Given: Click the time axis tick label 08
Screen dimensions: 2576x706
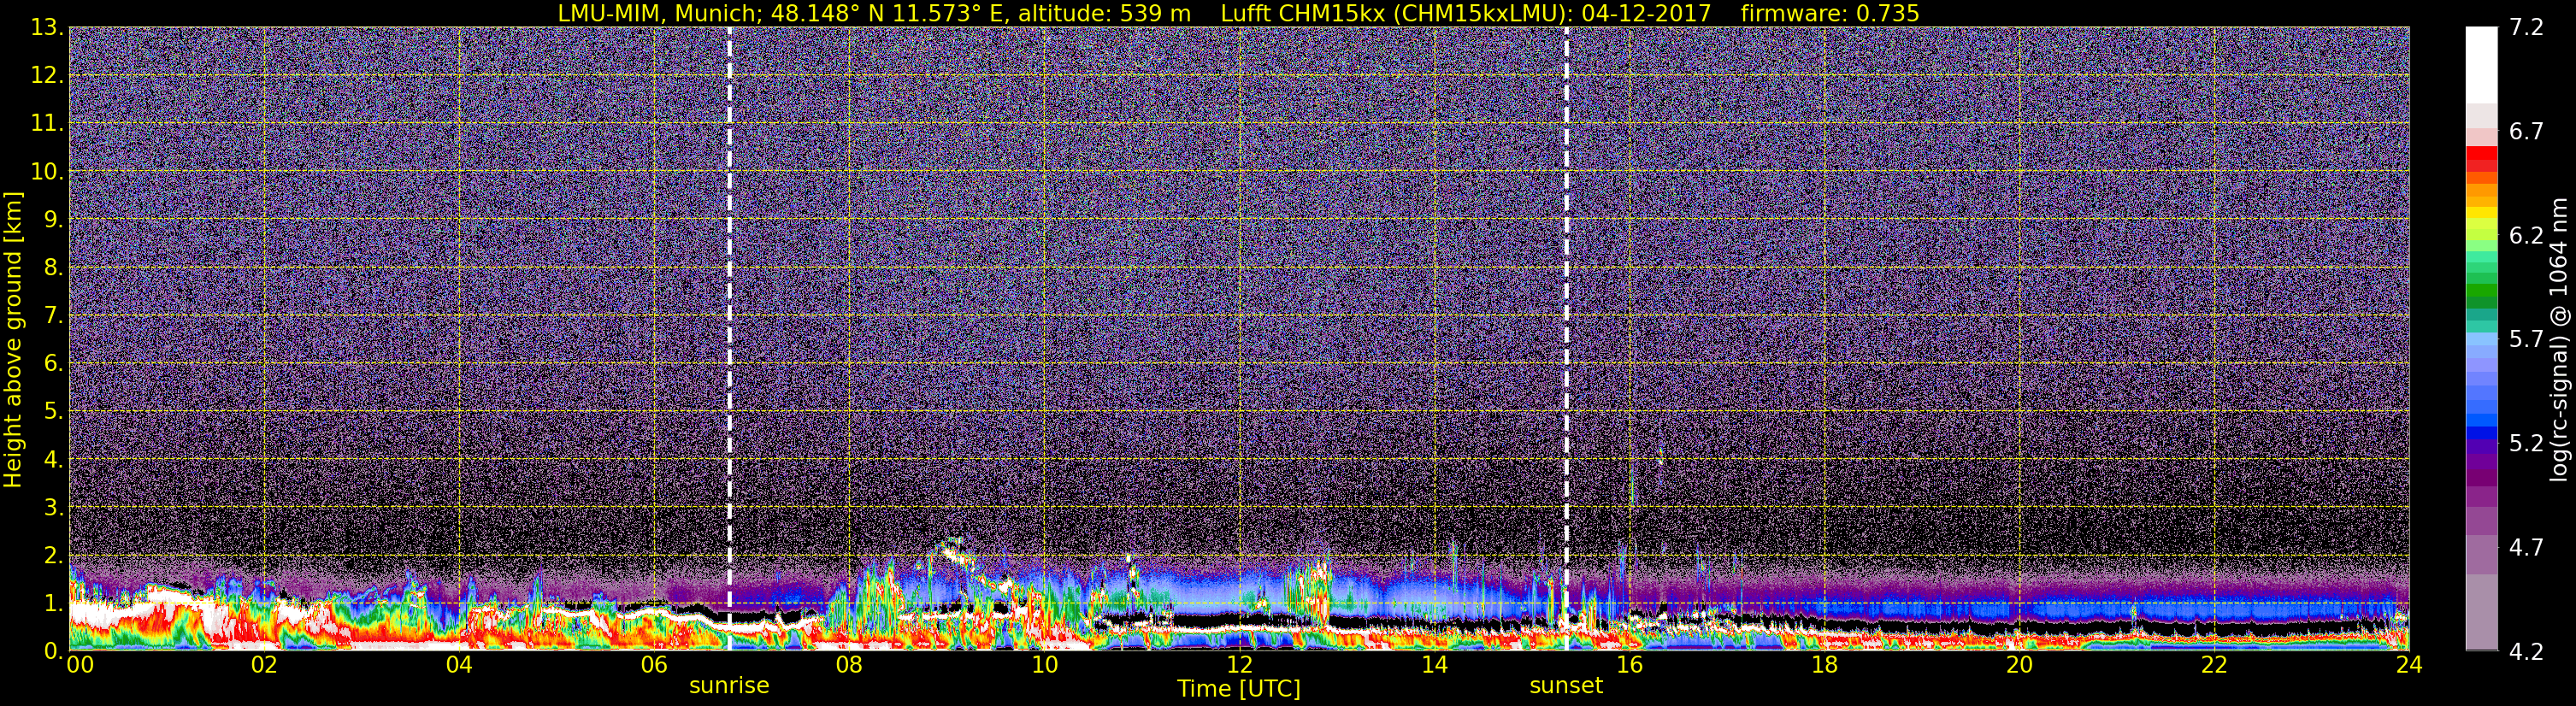Looking at the screenshot, I should point(849,665).
